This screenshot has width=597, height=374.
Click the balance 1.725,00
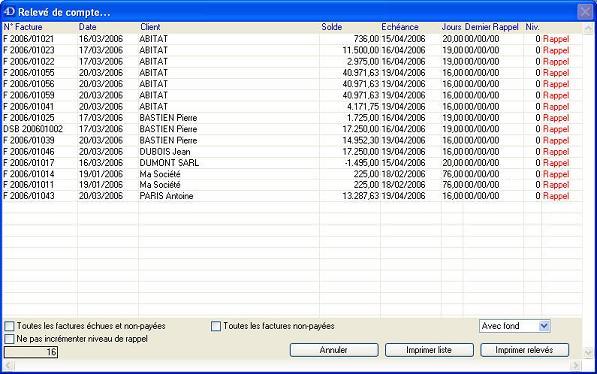pyautogui.click(x=363, y=118)
